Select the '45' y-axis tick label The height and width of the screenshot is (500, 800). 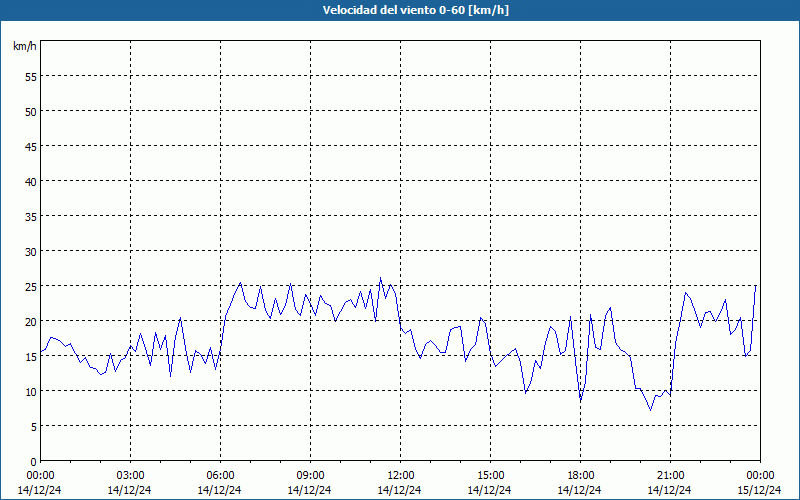coord(31,146)
